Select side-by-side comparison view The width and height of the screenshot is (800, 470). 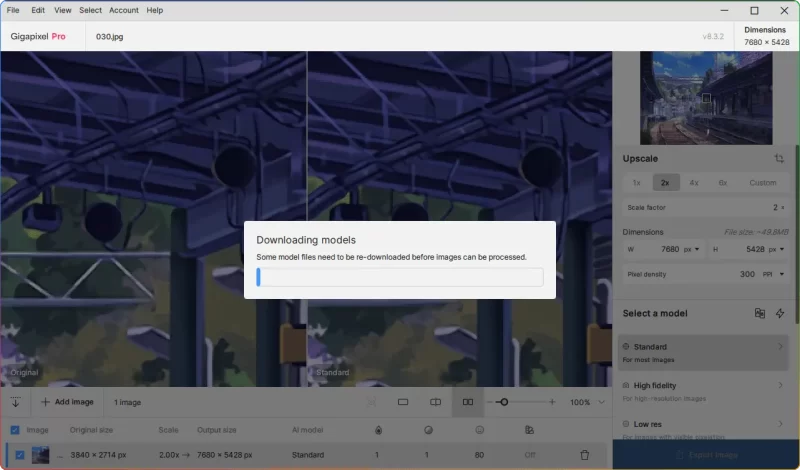point(467,402)
